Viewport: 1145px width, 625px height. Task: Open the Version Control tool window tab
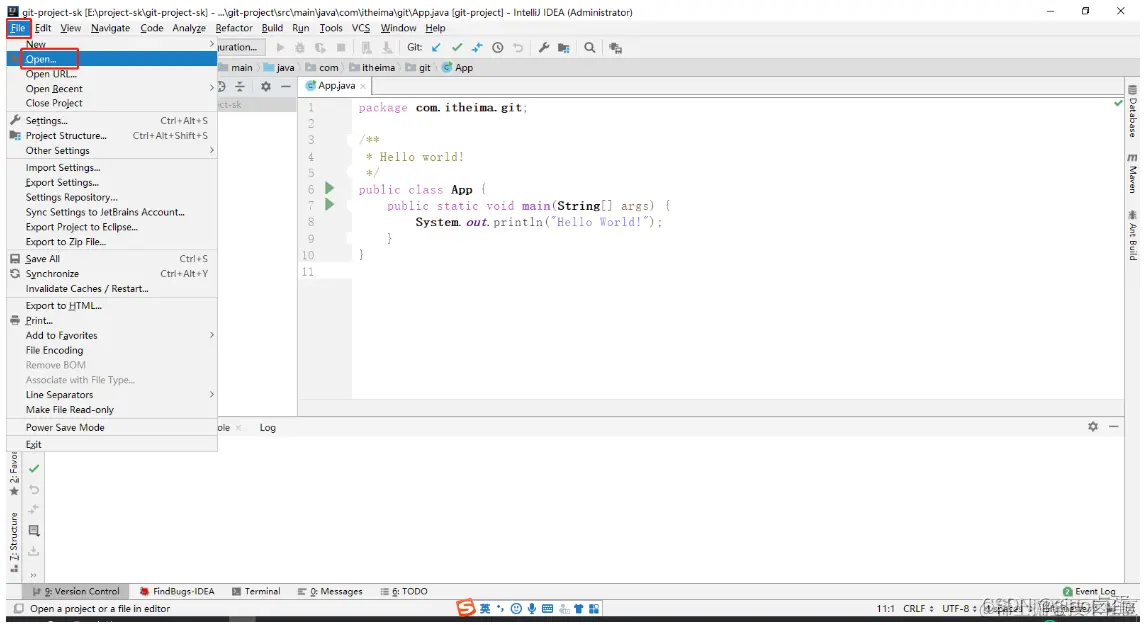(76, 591)
